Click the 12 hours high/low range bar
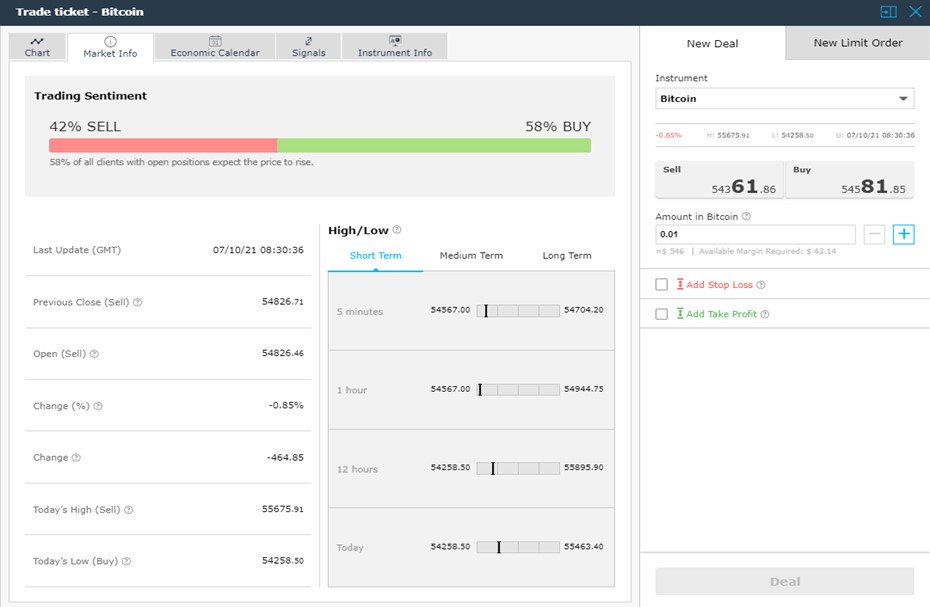Image resolution: width=930 pixels, height=607 pixels. 518,468
